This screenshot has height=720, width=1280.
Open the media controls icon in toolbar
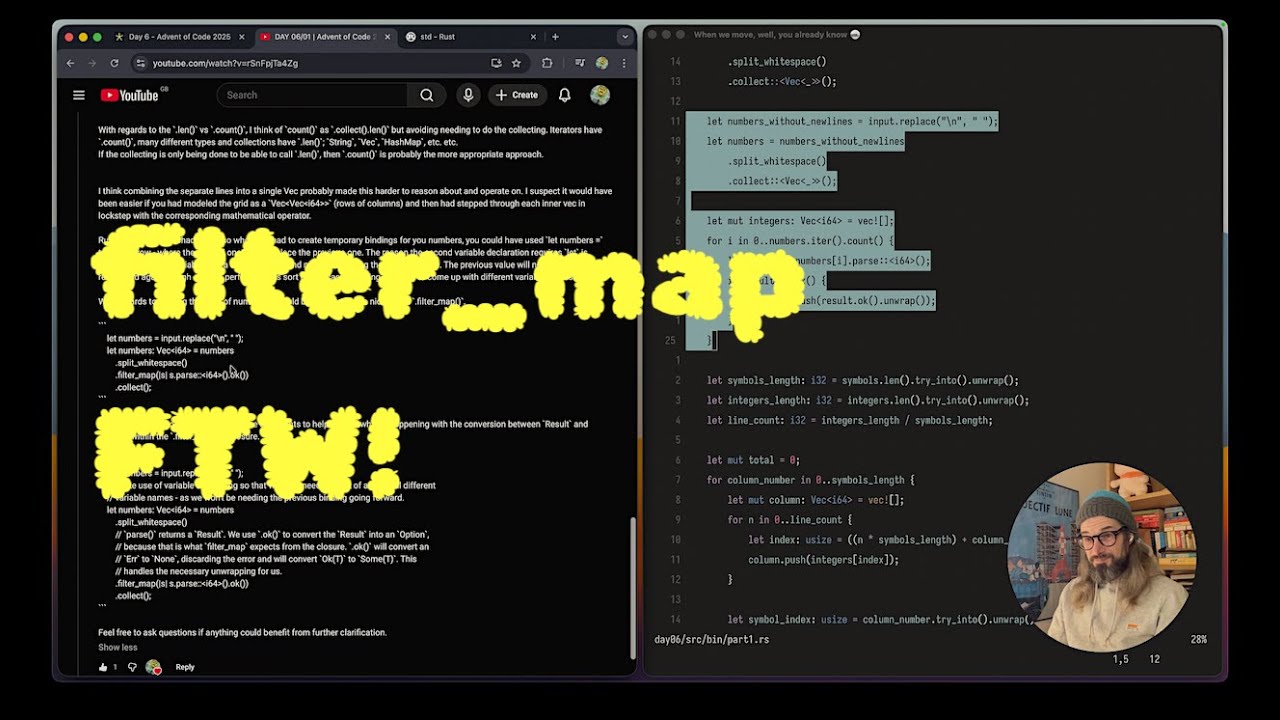pyautogui.click(x=580, y=63)
